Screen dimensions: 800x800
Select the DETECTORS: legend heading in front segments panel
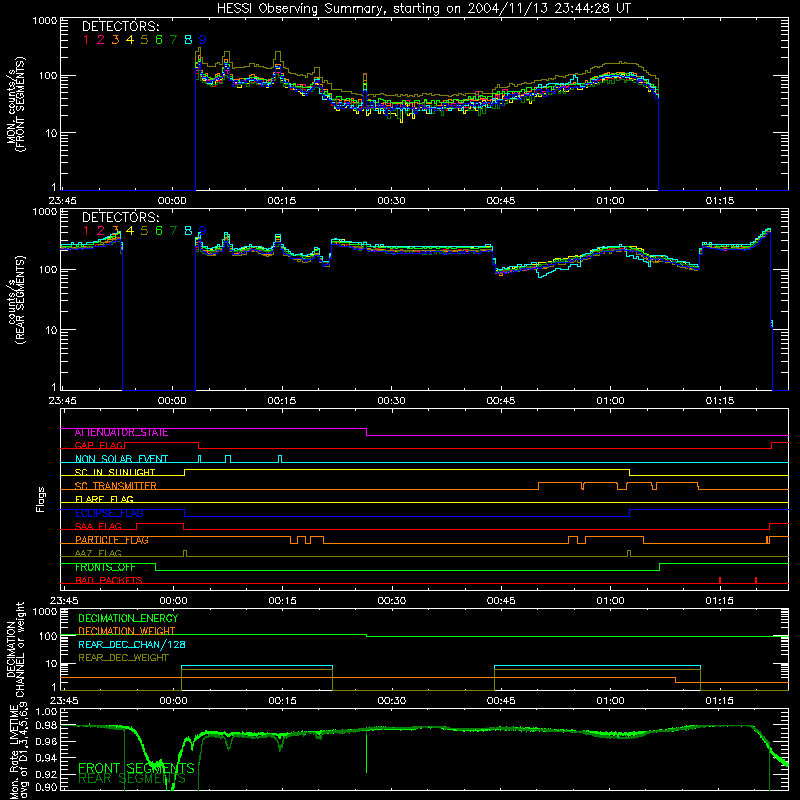coord(120,26)
